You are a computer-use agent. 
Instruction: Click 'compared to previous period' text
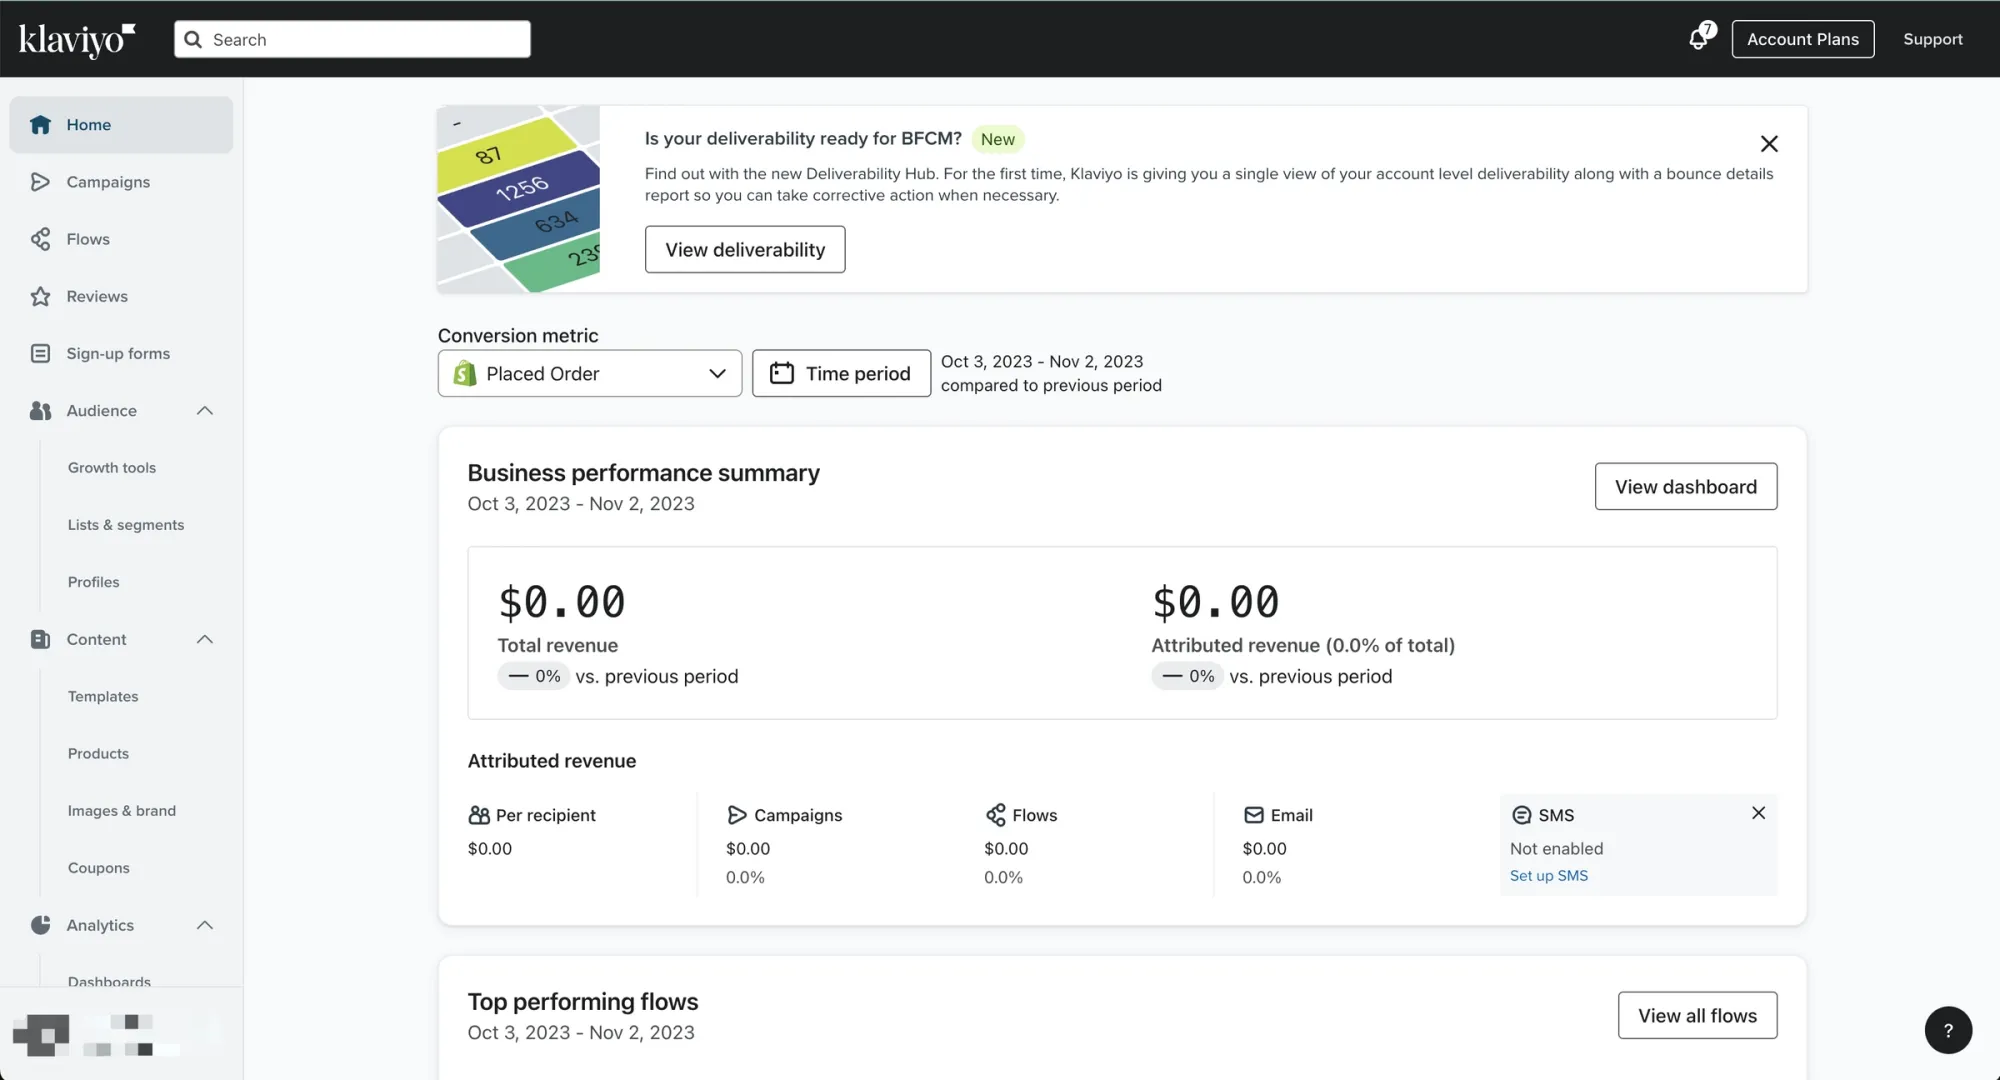pos(1051,386)
